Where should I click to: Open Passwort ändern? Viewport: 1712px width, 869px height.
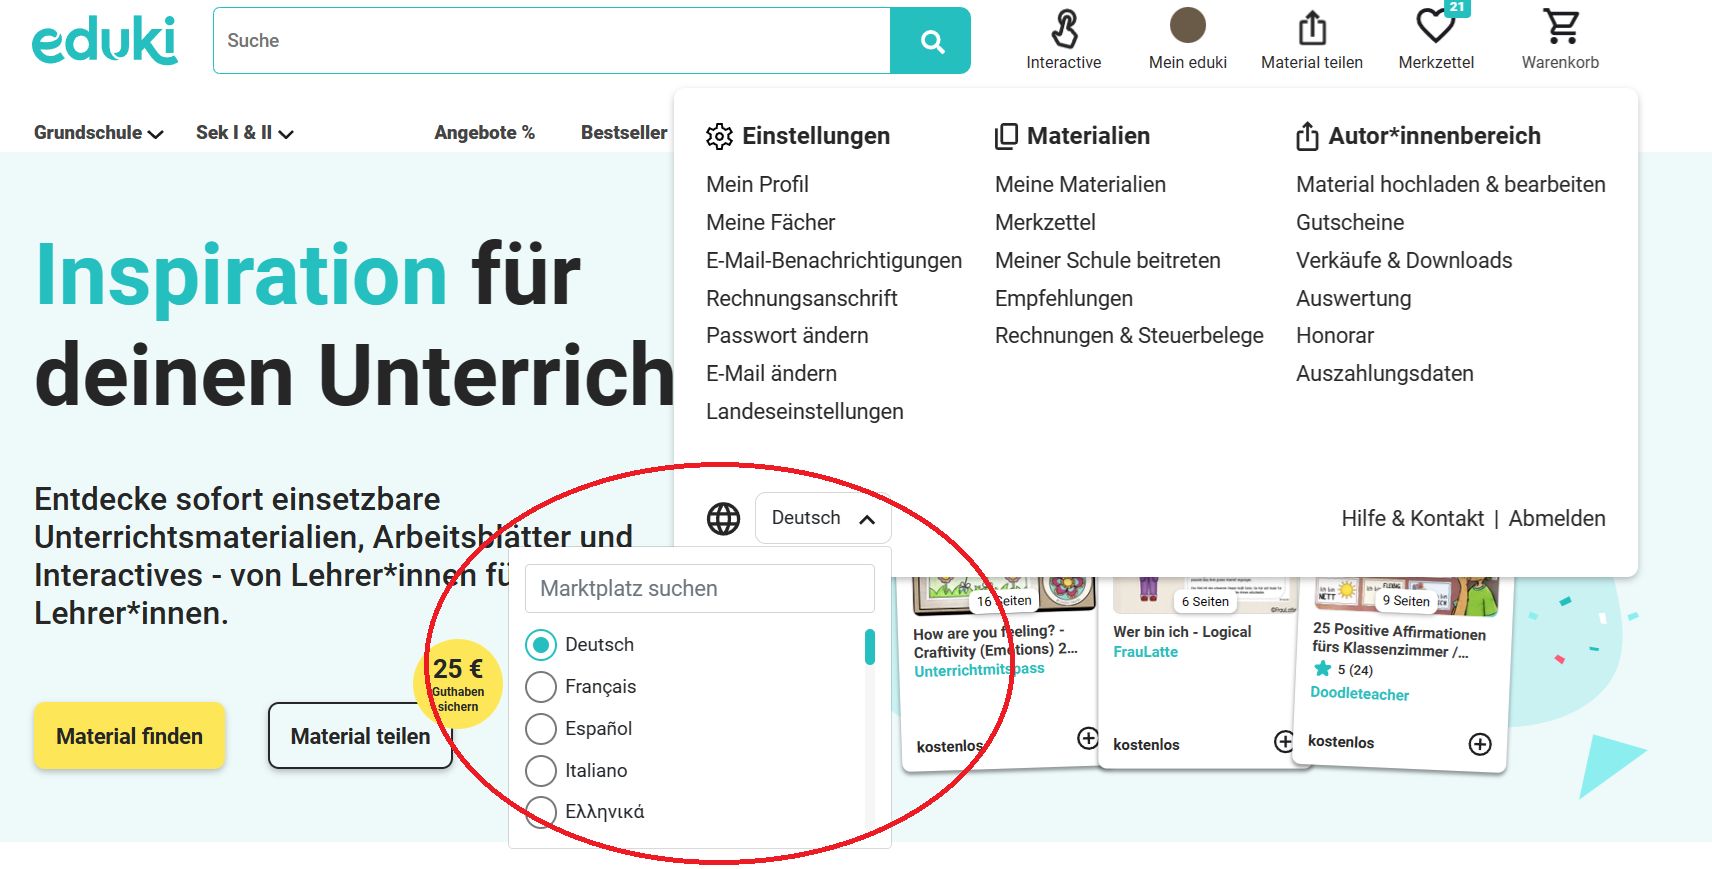click(x=787, y=336)
